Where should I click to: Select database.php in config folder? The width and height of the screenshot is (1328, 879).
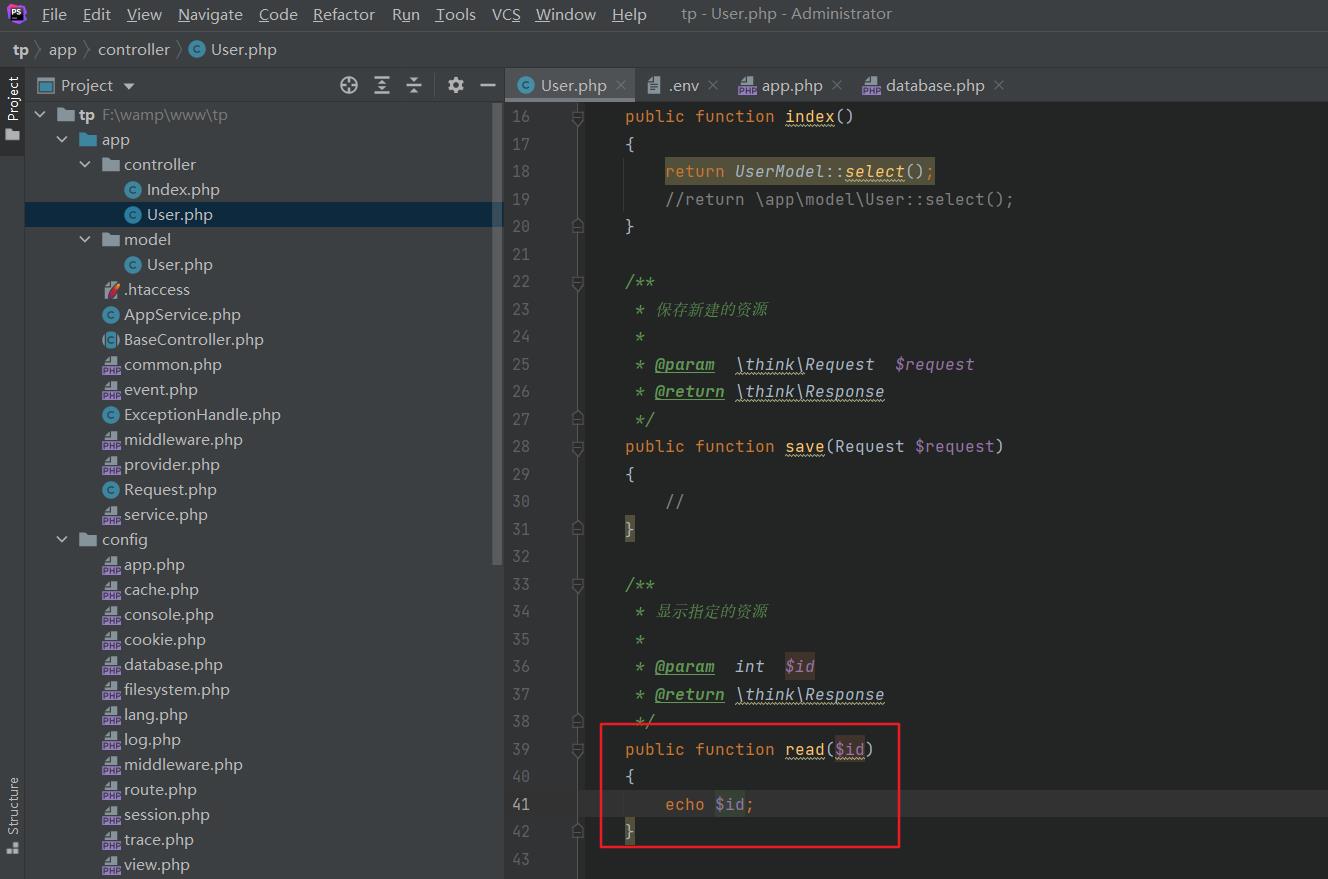163,665
